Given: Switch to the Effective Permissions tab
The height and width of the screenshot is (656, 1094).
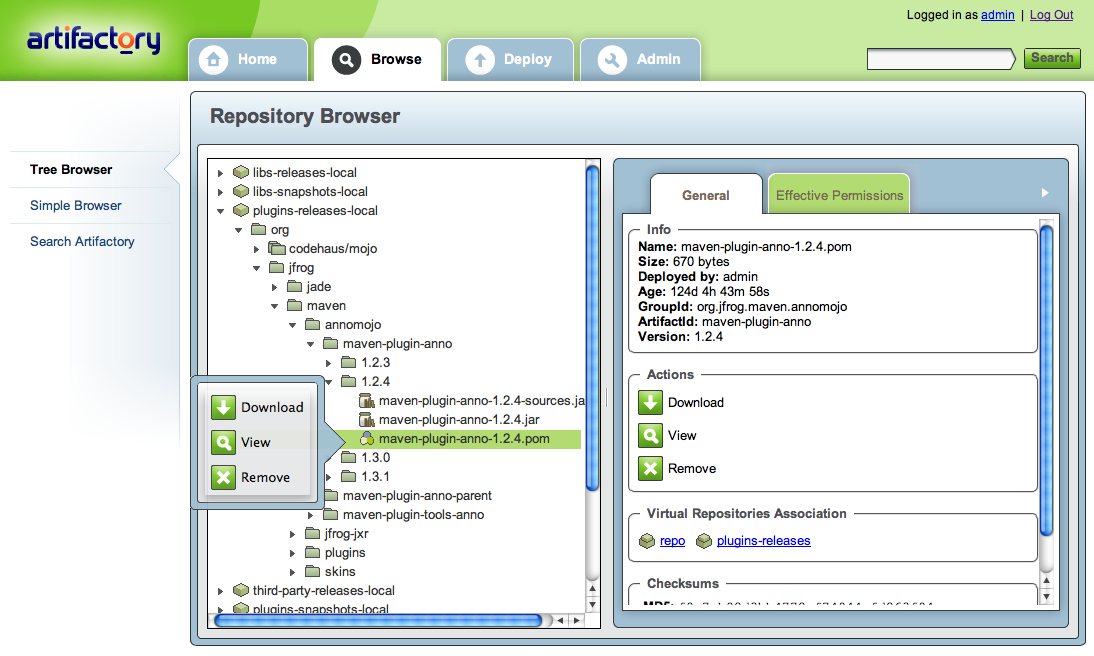Looking at the screenshot, I should pyautogui.click(x=839, y=195).
